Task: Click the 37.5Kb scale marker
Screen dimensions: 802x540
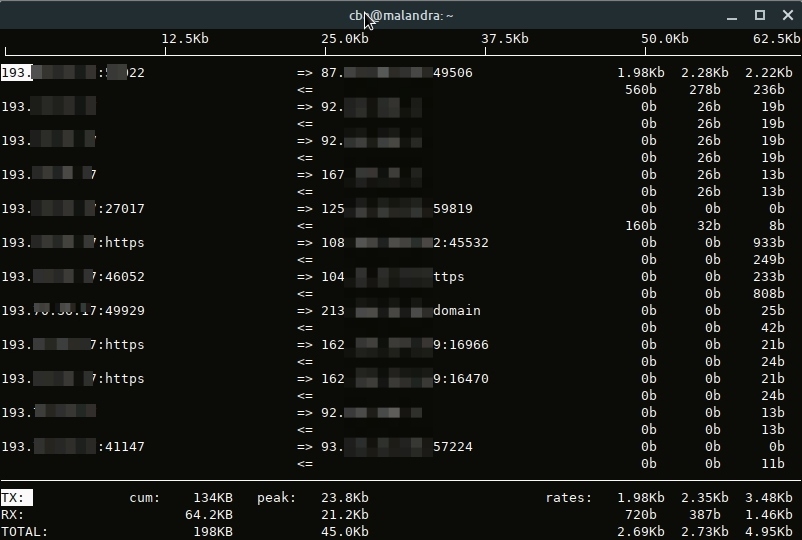Action: point(505,39)
